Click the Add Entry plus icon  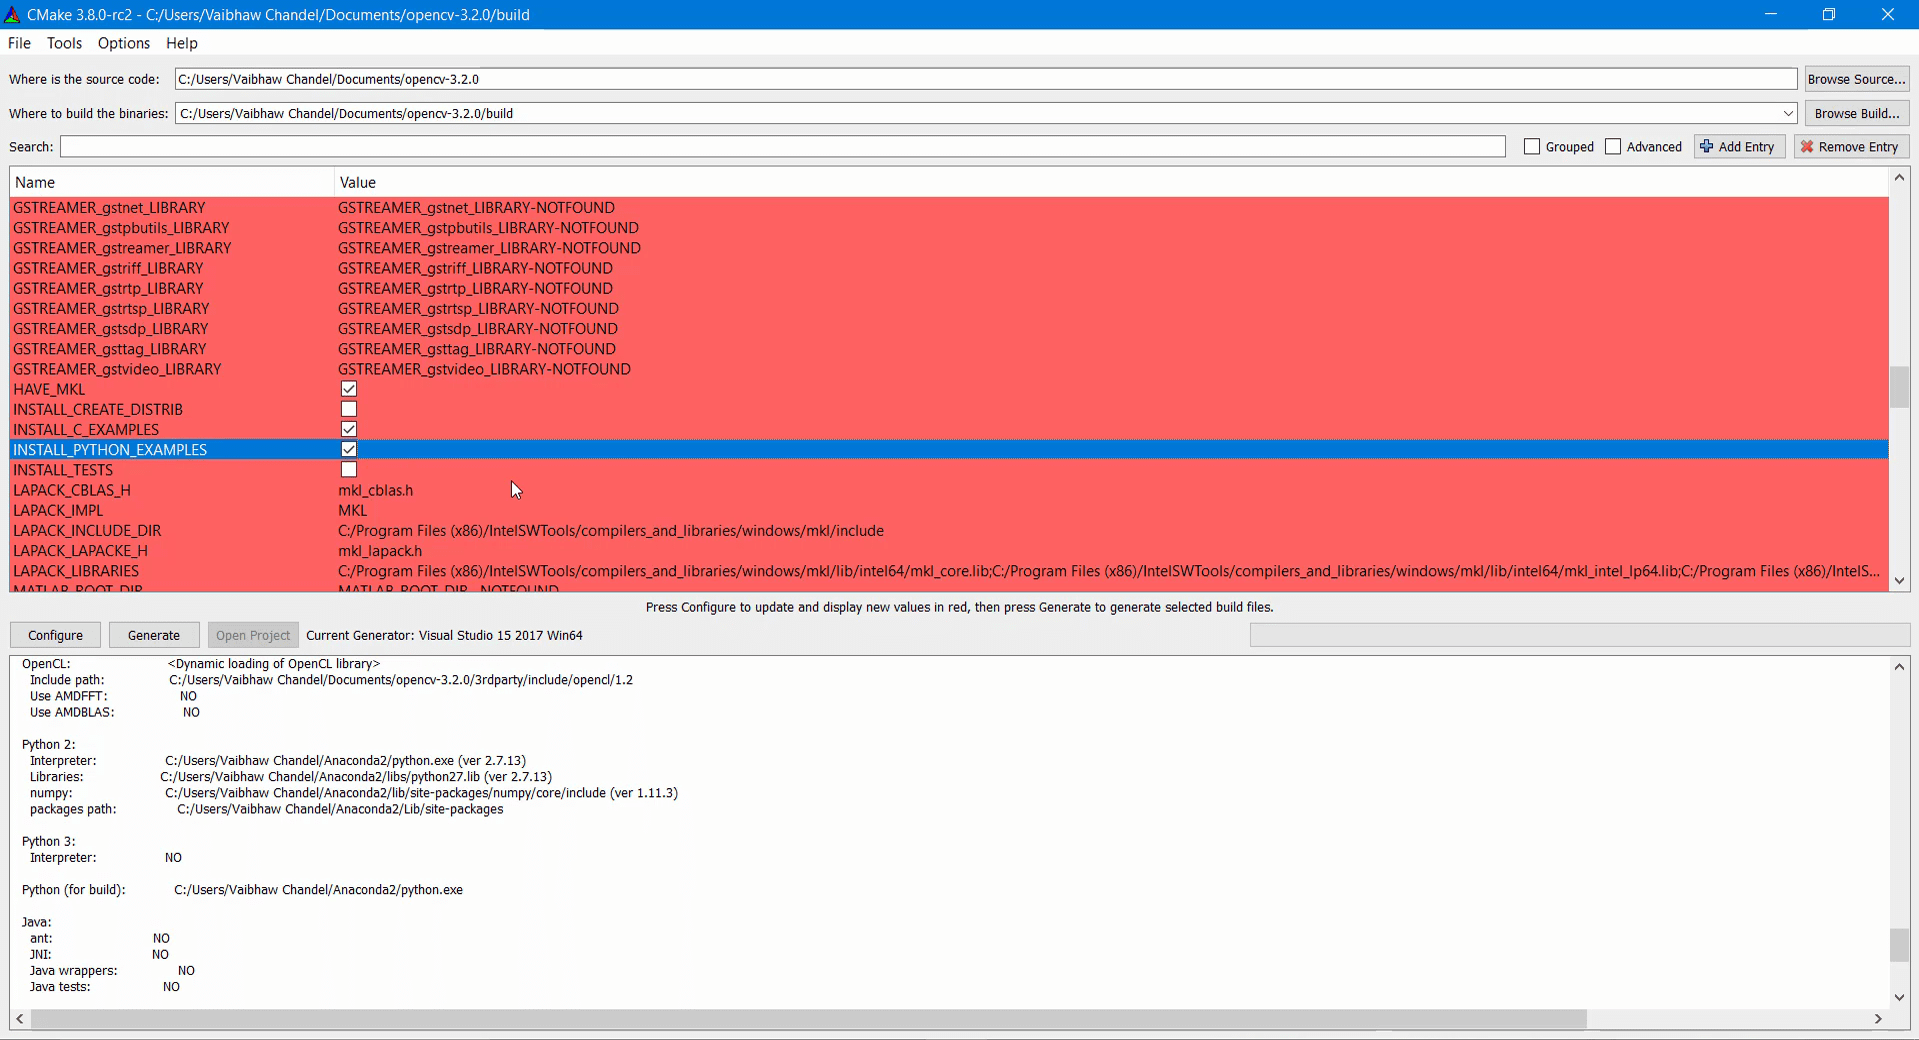[x=1706, y=146]
